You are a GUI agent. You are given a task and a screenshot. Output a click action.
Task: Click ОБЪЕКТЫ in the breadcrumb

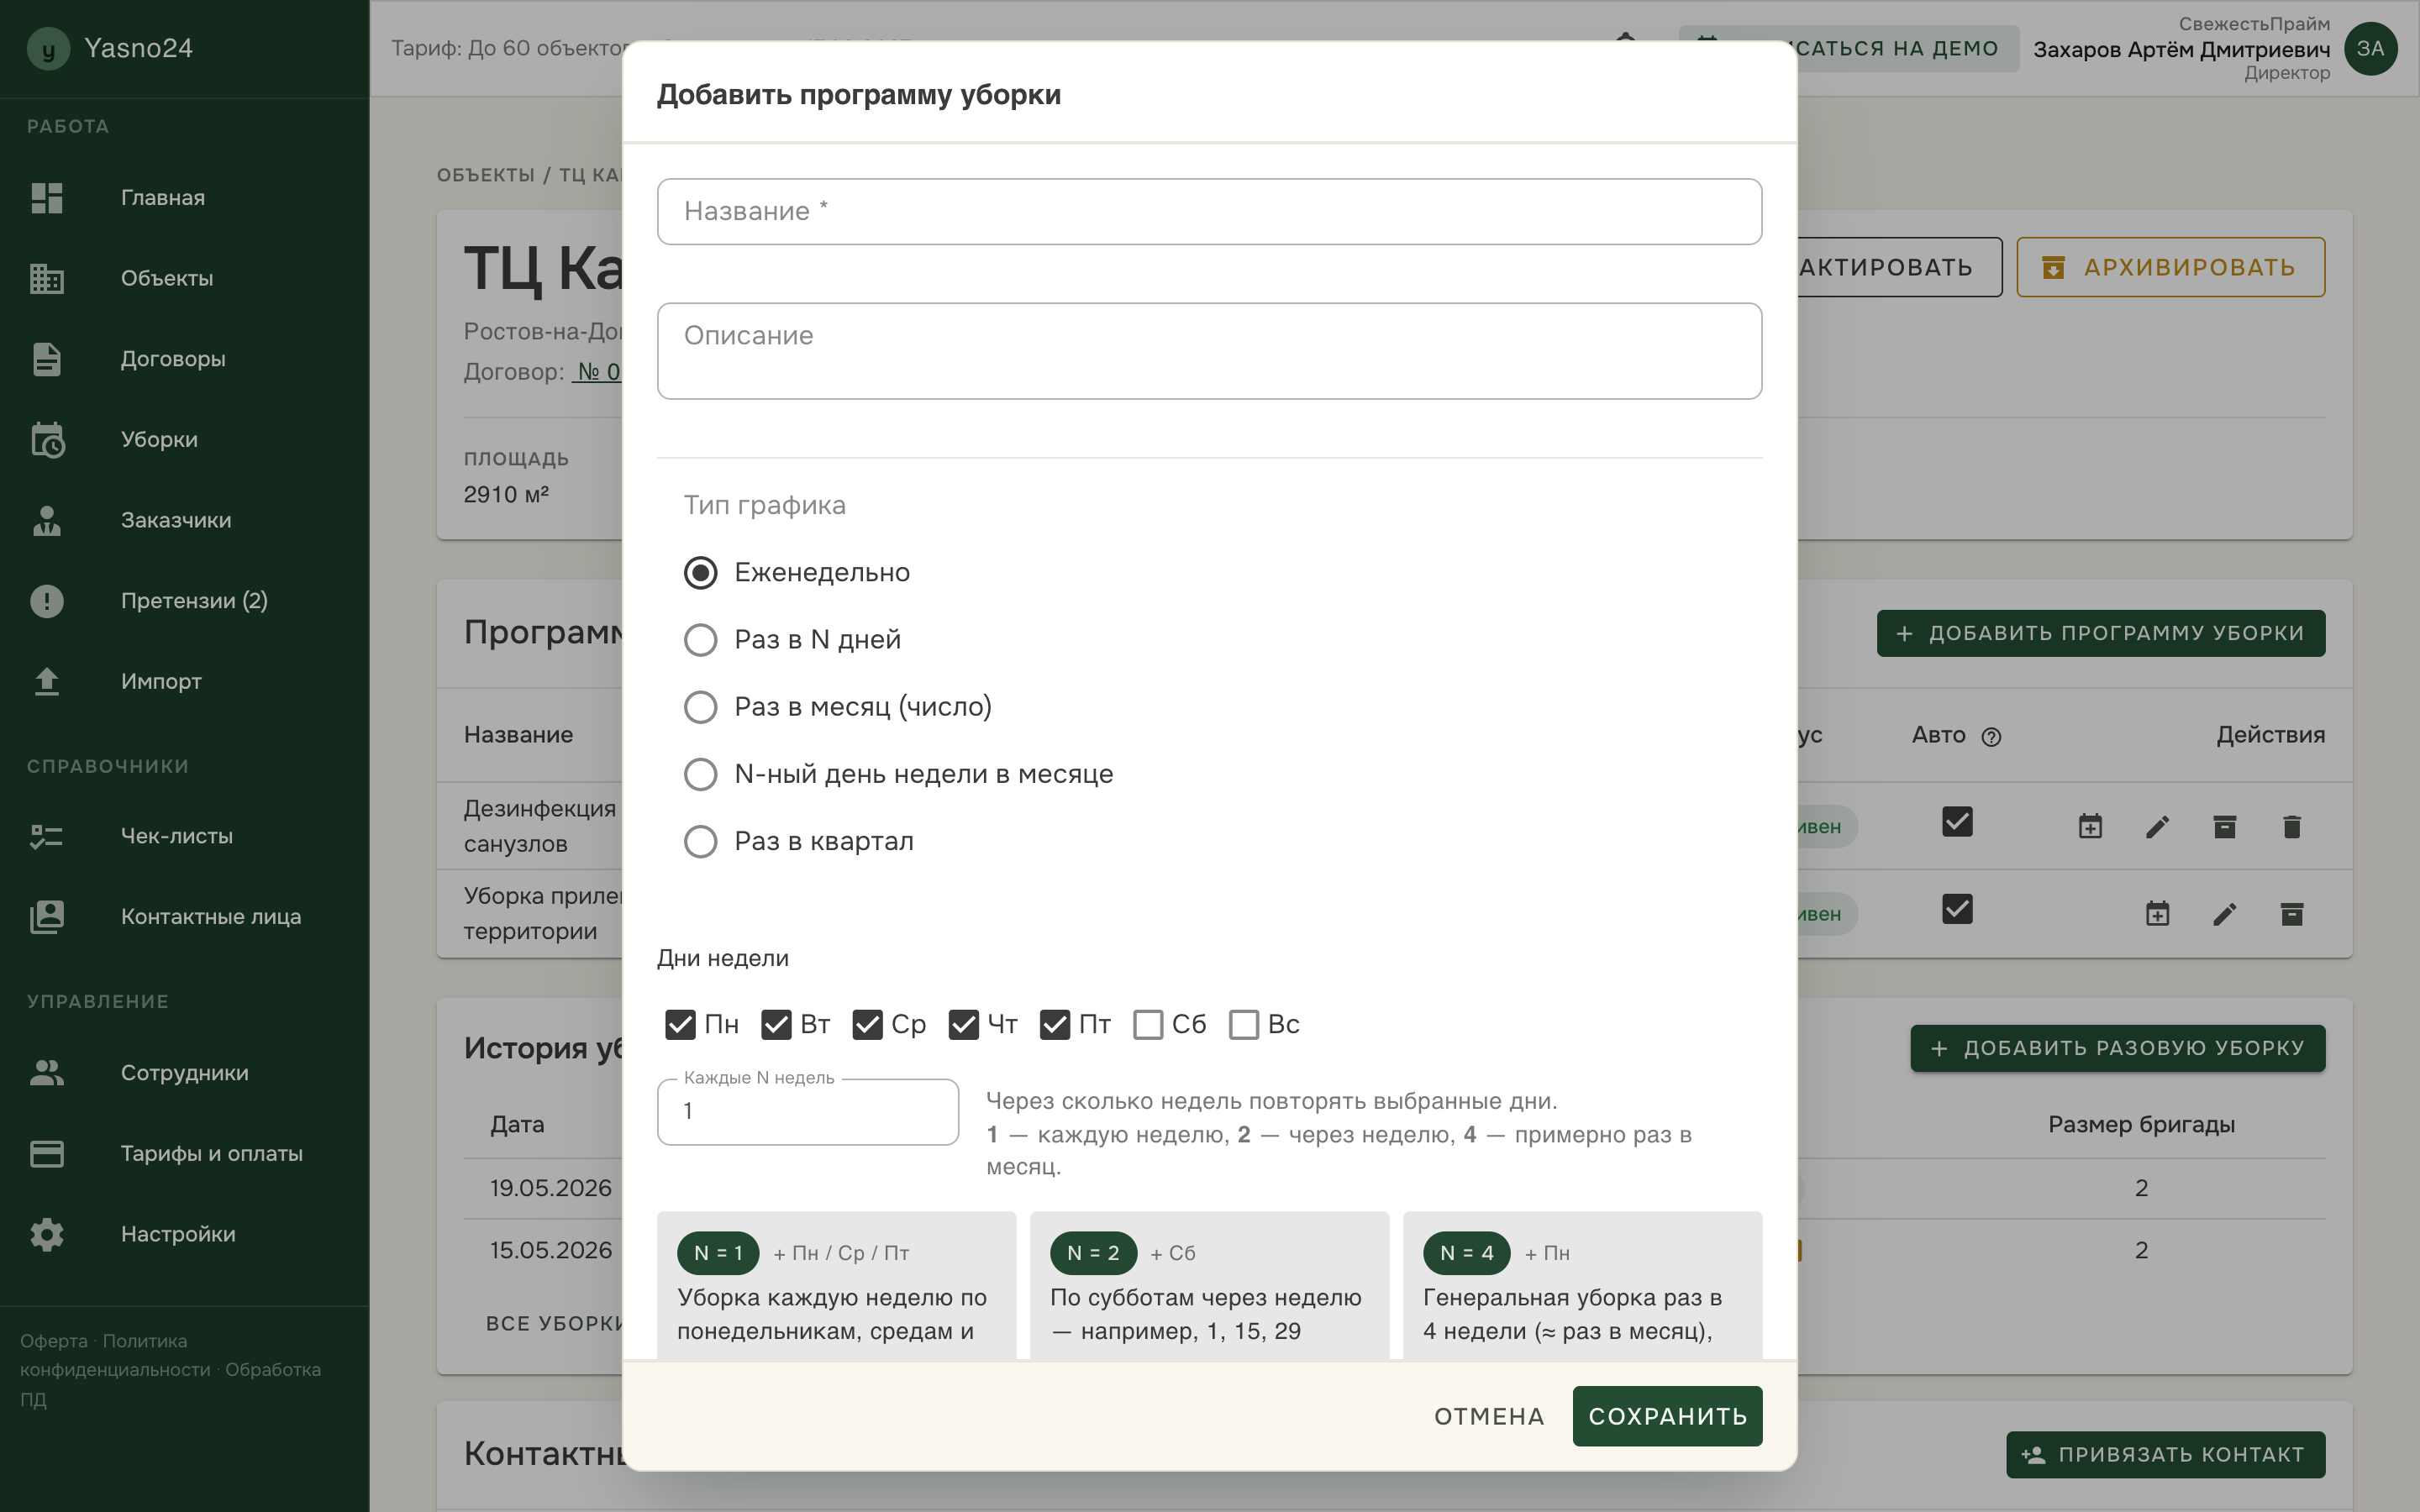(486, 175)
